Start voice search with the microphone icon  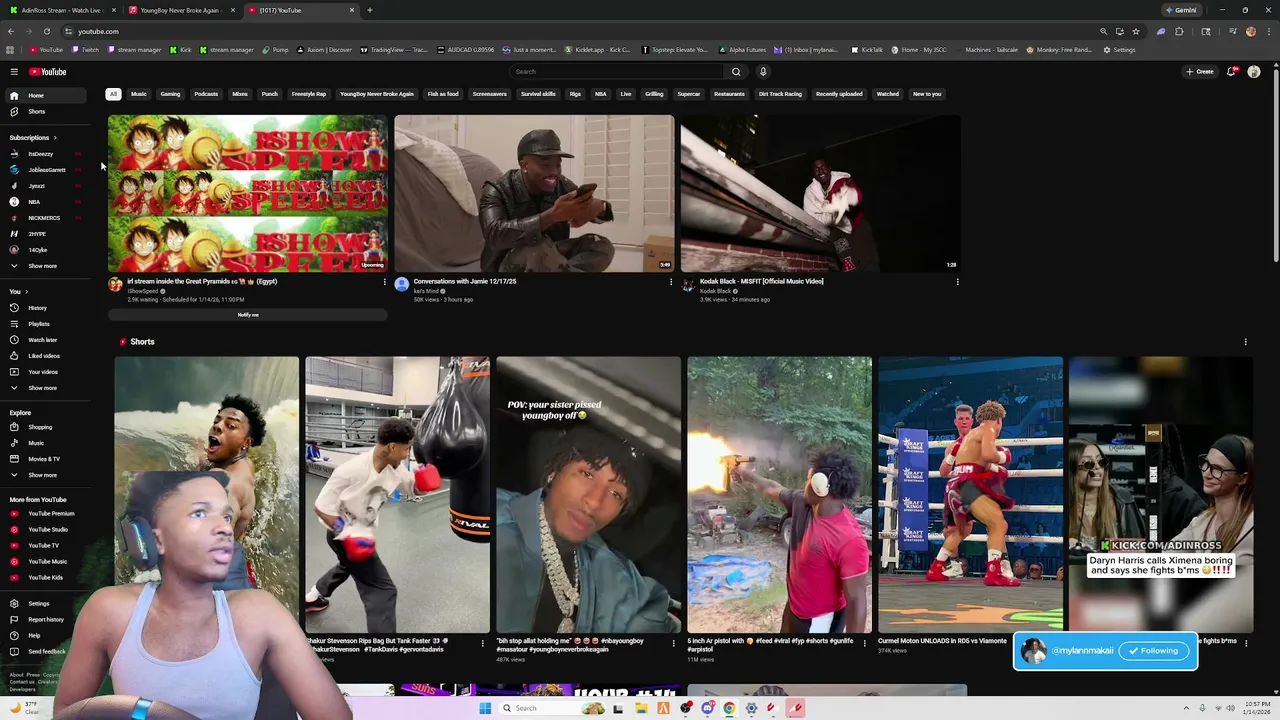click(x=763, y=72)
